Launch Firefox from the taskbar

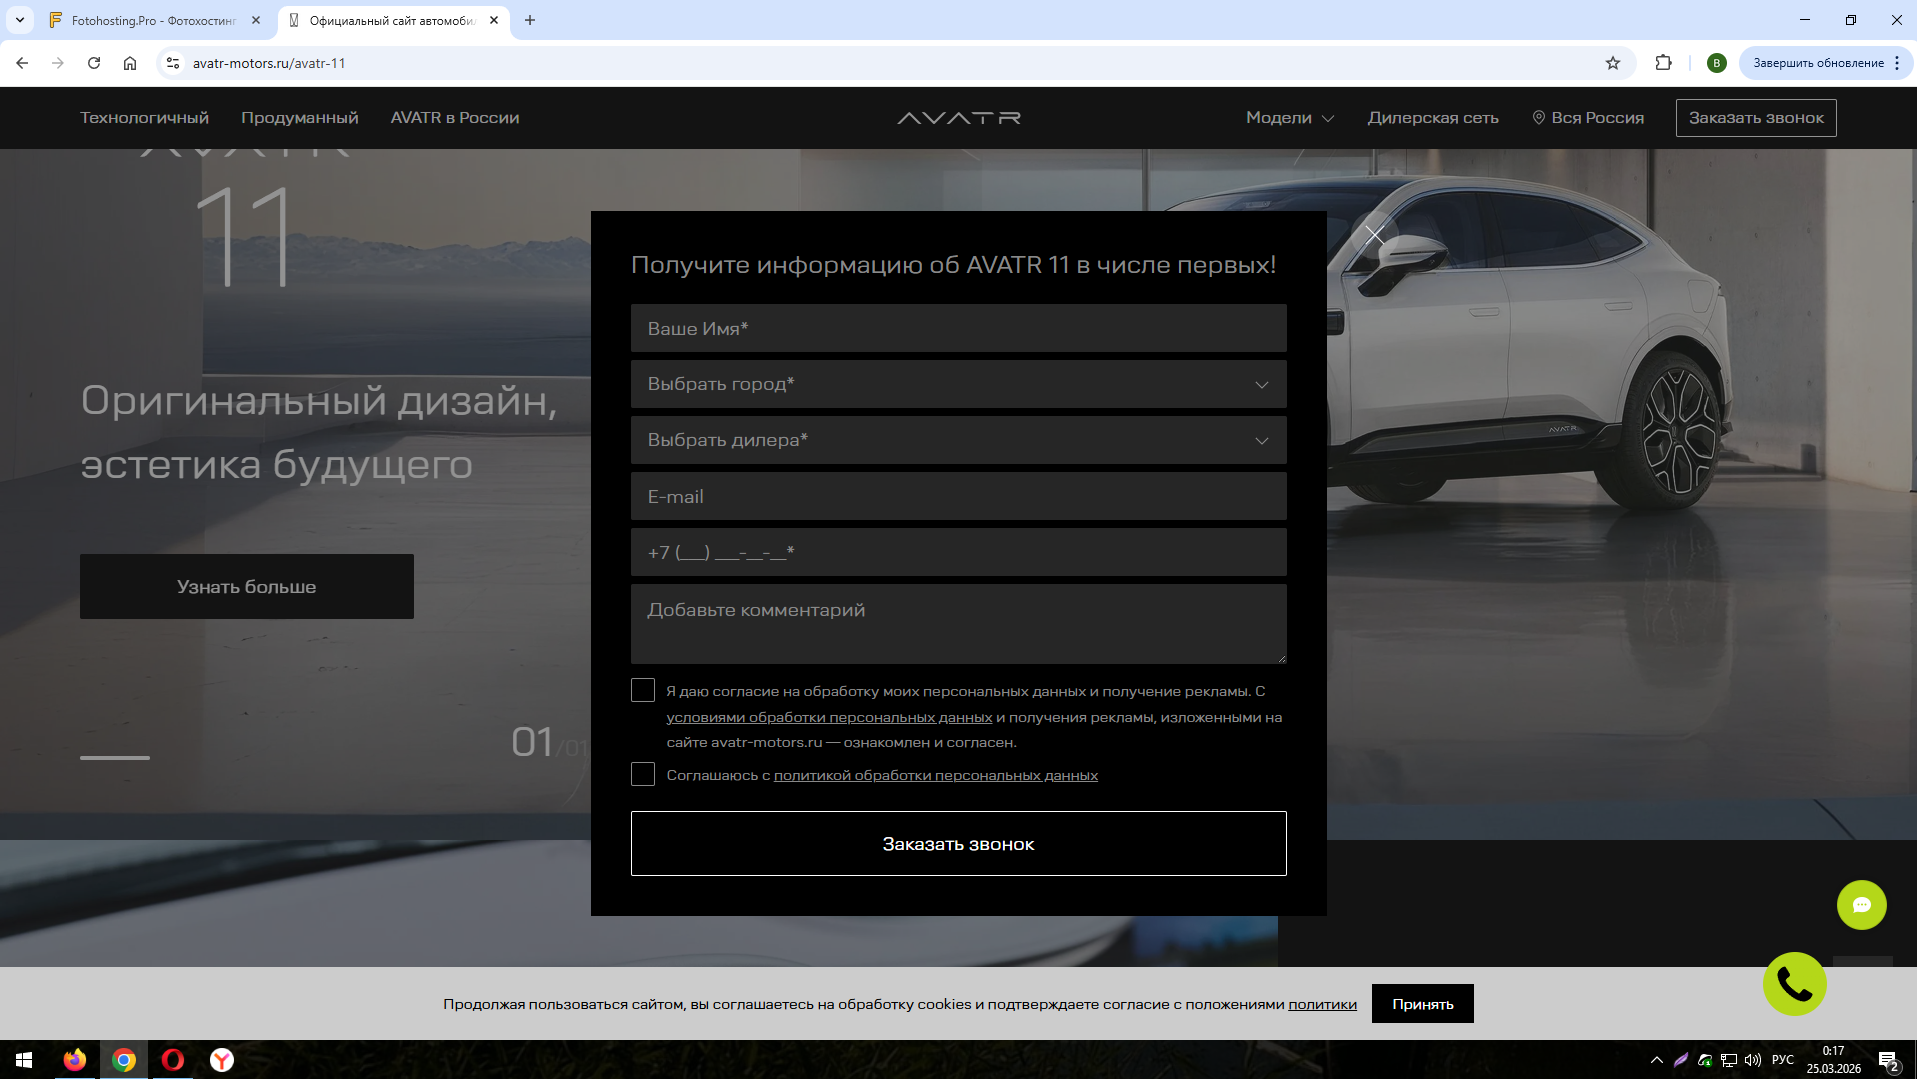pyautogui.click(x=75, y=1060)
